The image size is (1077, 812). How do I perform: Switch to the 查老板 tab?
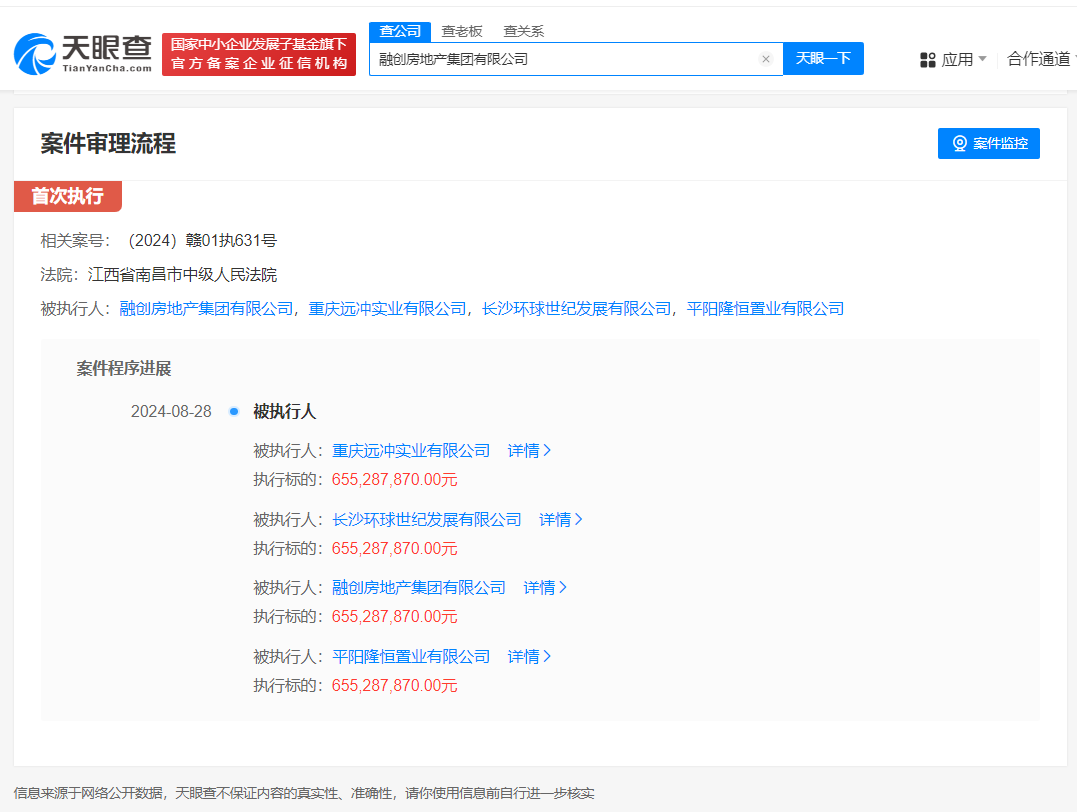[462, 31]
